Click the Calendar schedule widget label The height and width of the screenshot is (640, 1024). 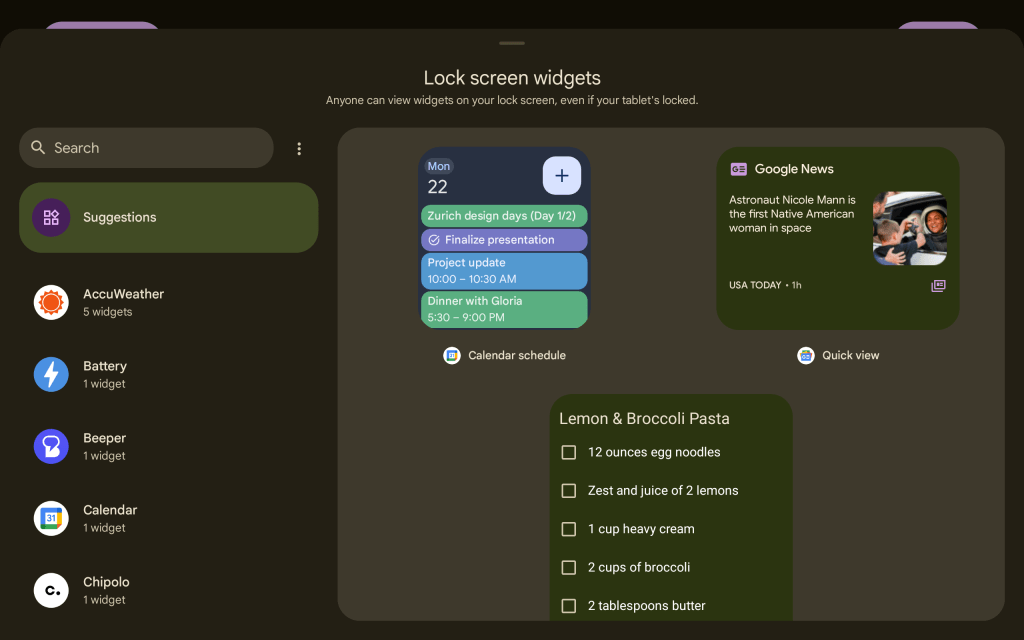516,355
